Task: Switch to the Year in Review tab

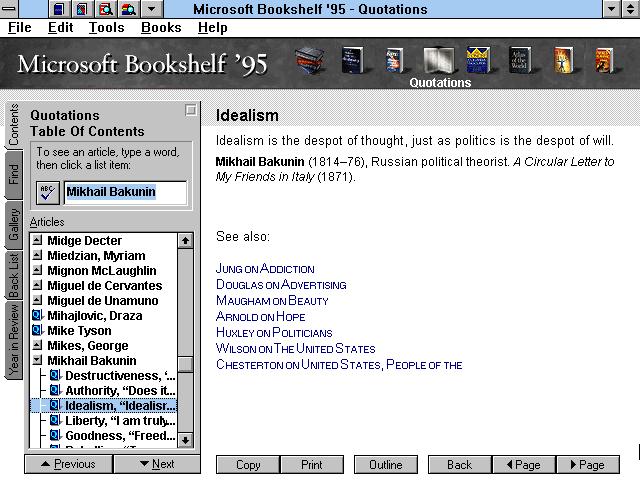Action: coord(13,340)
